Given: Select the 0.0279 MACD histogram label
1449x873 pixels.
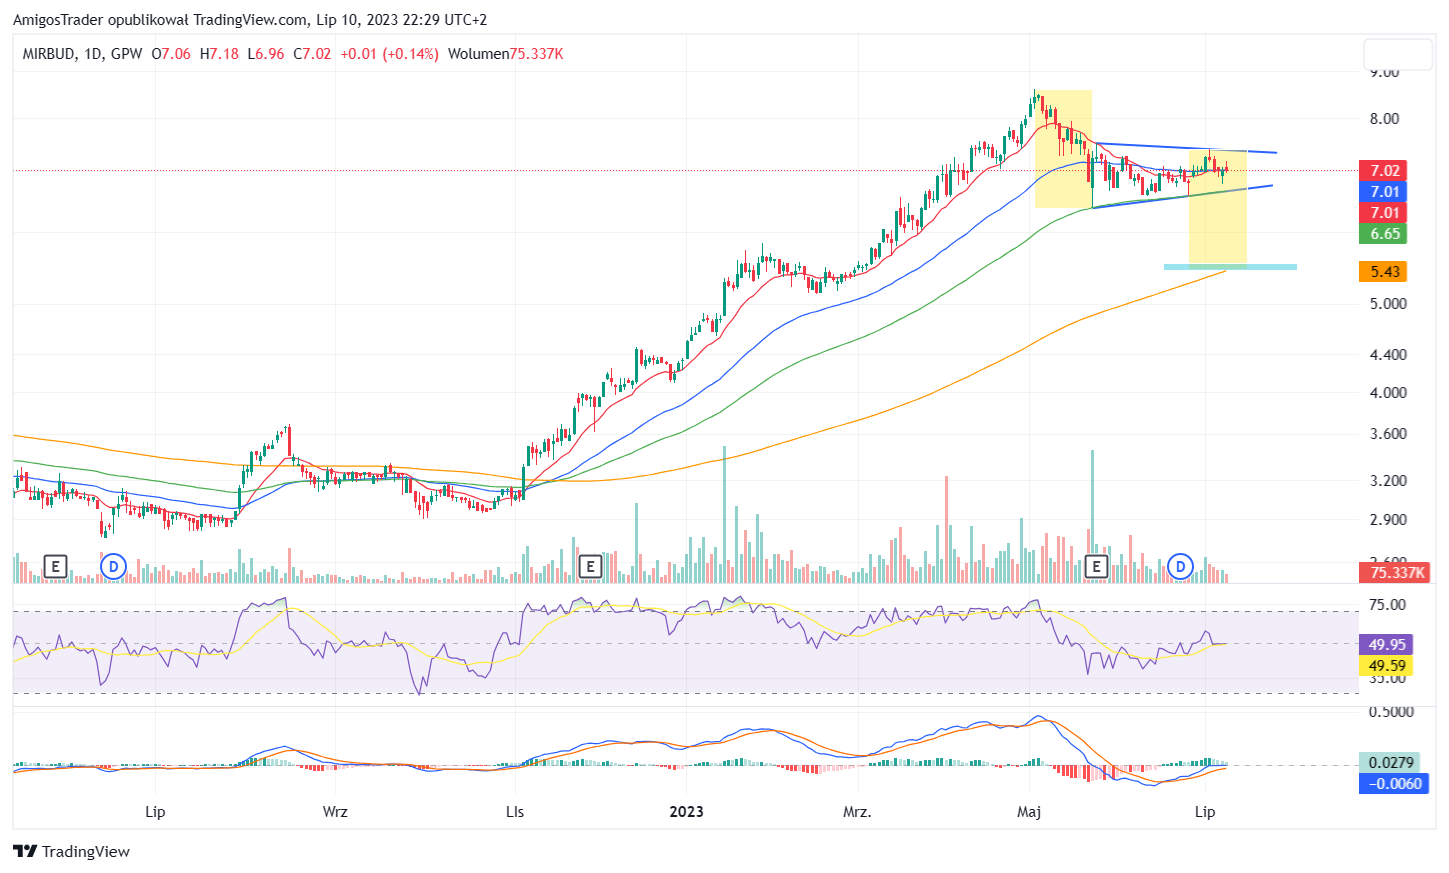Looking at the screenshot, I should [x=1390, y=763].
